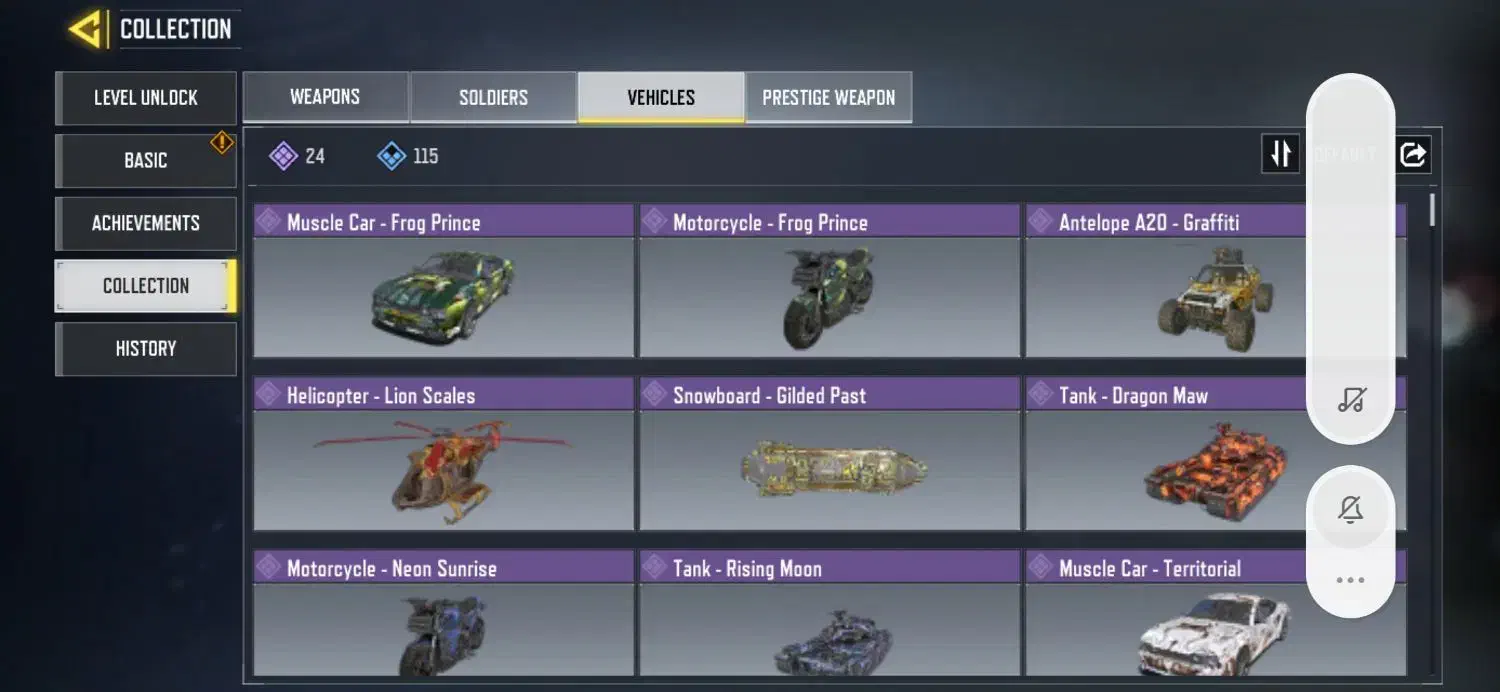This screenshot has height=692, width=1500.
Task: Select the Snowboard Gilded Past item
Action: [x=829, y=453]
